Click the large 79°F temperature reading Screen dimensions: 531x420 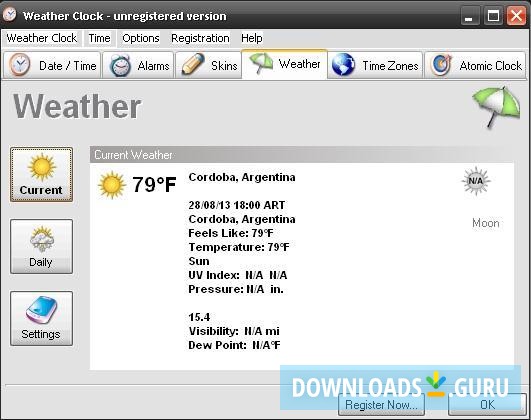[x=154, y=185]
